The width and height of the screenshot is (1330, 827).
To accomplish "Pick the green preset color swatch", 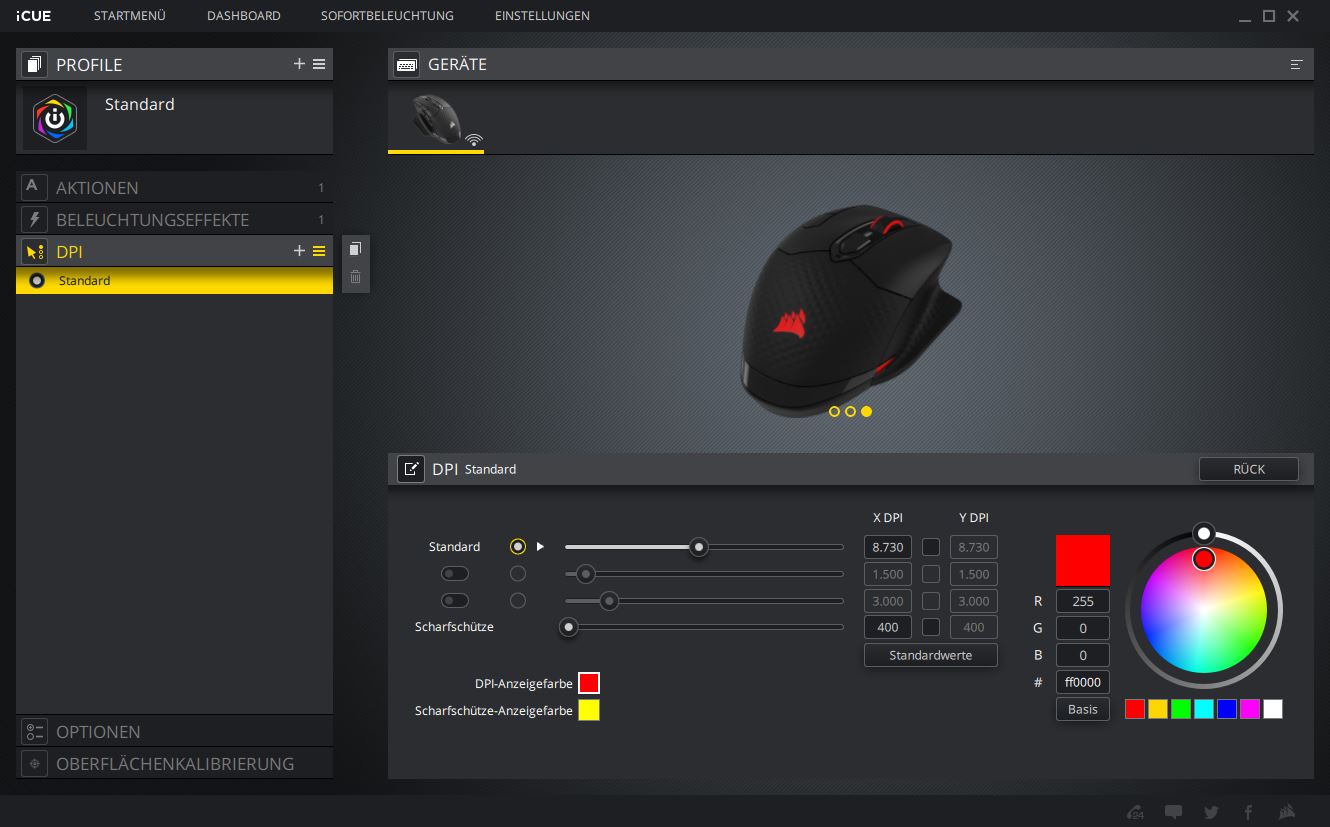I will tap(1181, 709).
